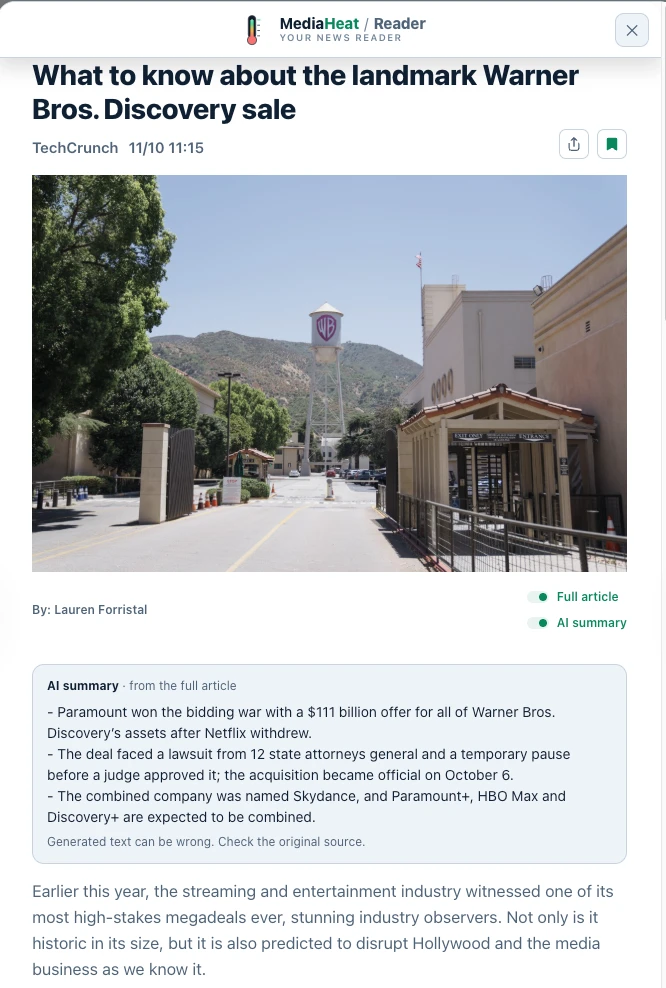666x988 pixels.
Task: Click the share article icon
Action: (x=573, y=144)
